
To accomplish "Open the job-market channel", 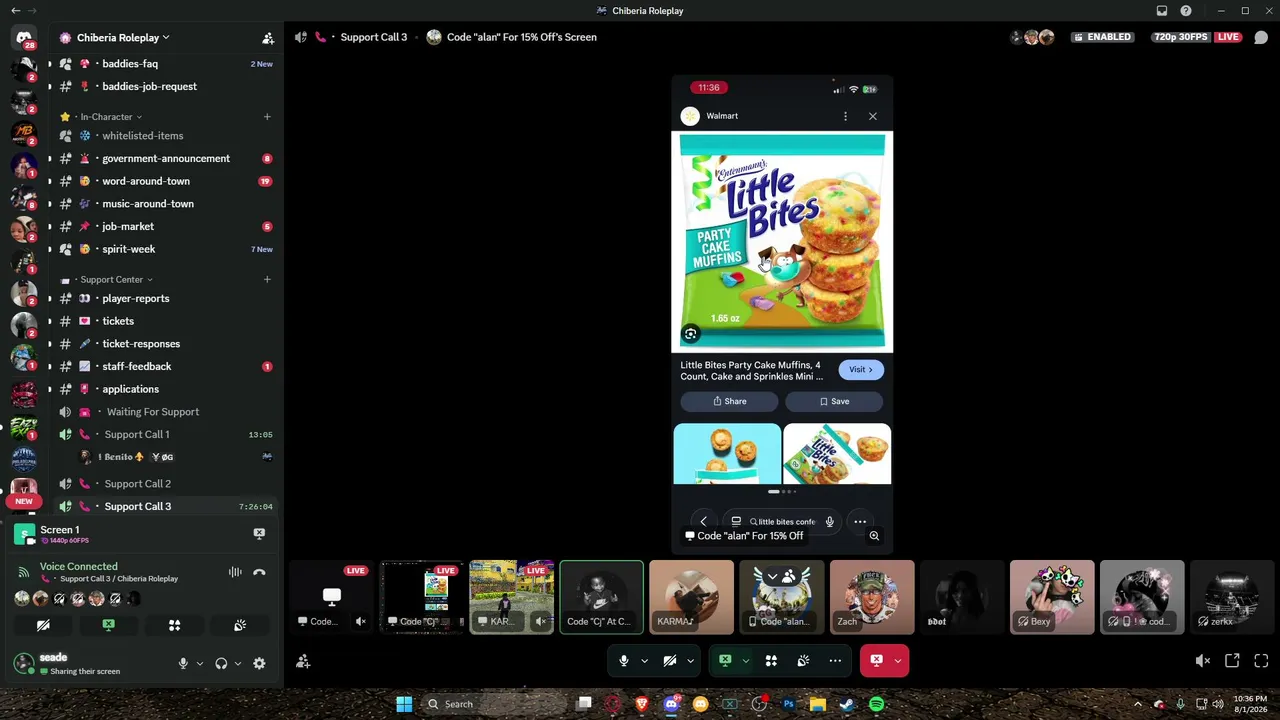I will click(166, 227).
